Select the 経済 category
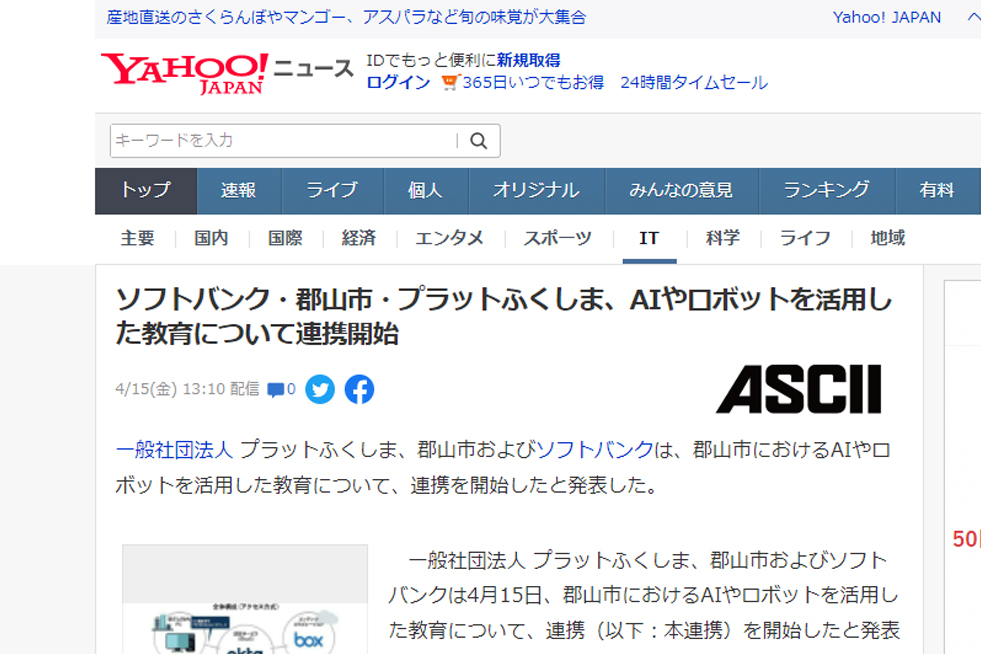 click(x=359, y=238)
